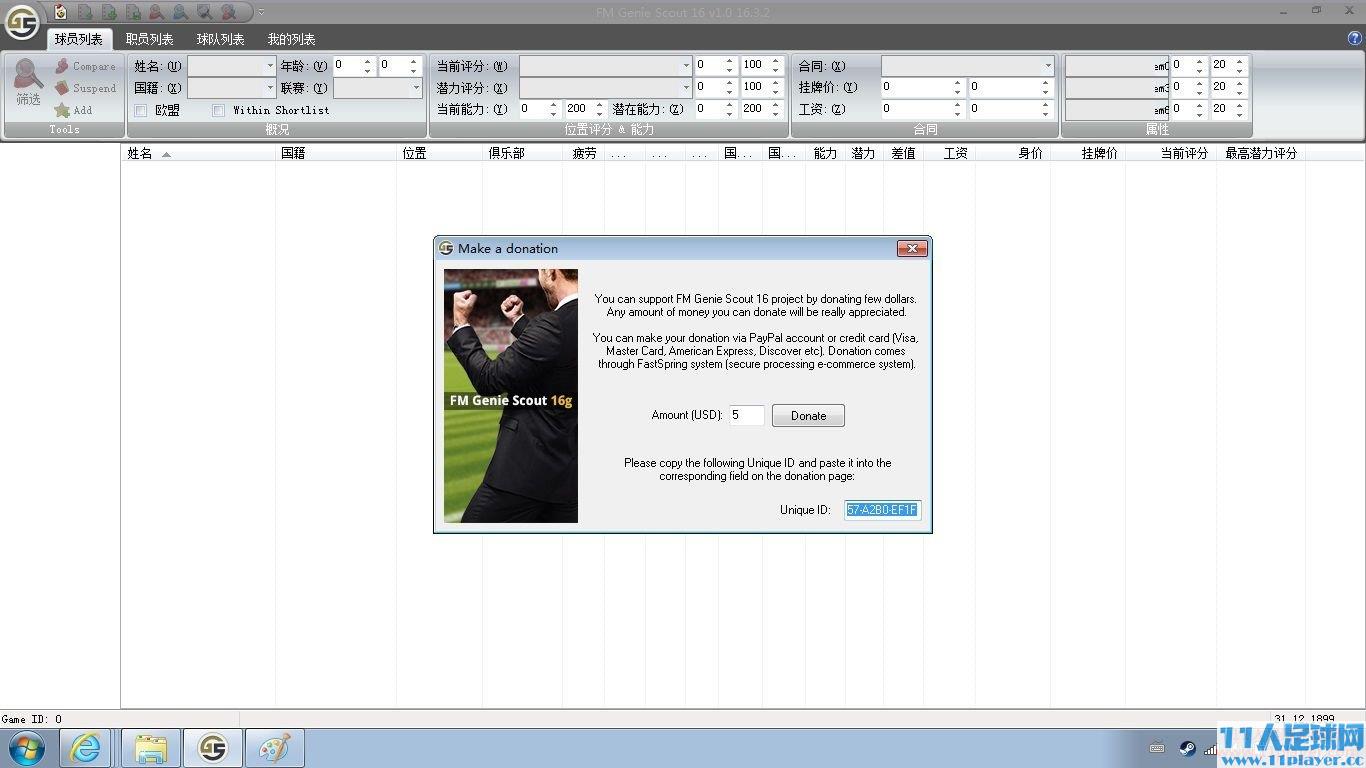The height and width of the screenshot is (768, 1366).
Task: Switch to the 球队列表 tab
Action: pyautogui.click(x=221, y=39)
